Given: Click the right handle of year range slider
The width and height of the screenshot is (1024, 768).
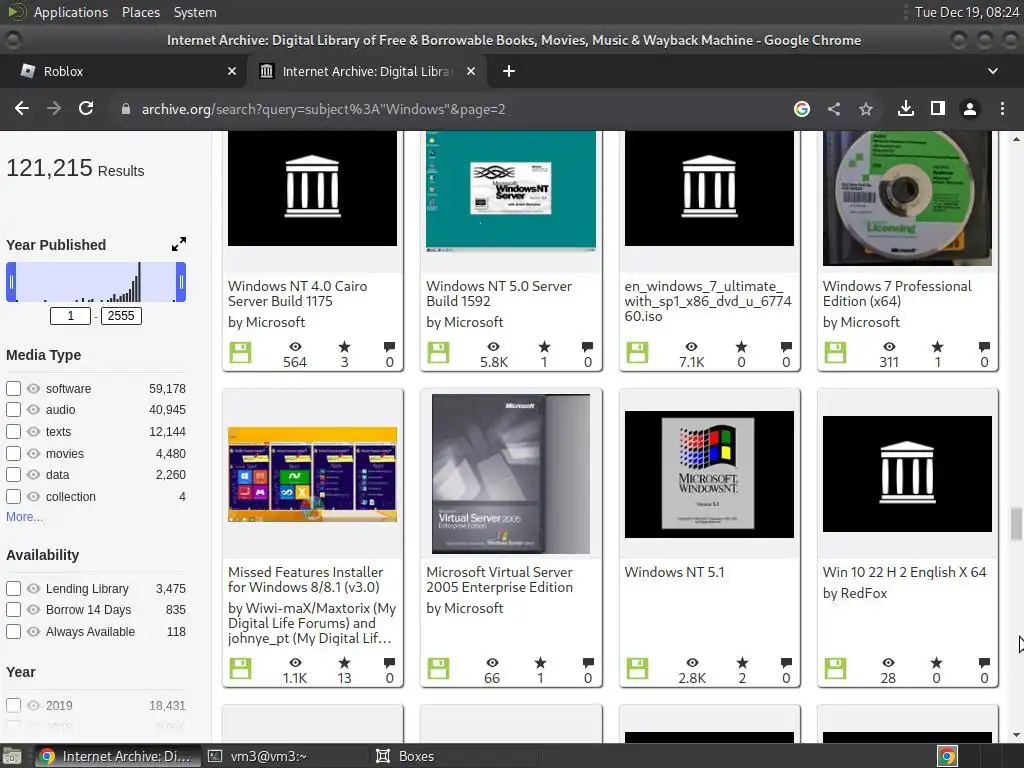Looking at the screenshot, I should 181,282.
